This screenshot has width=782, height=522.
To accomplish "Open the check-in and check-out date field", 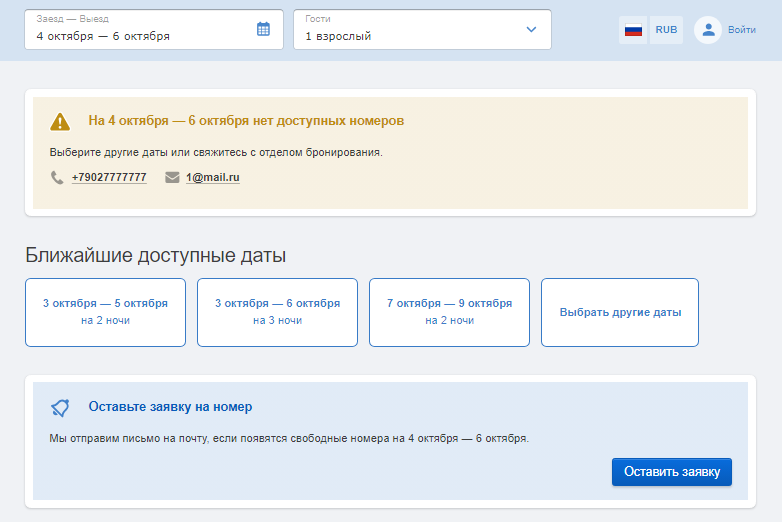I will pos(154,29).
